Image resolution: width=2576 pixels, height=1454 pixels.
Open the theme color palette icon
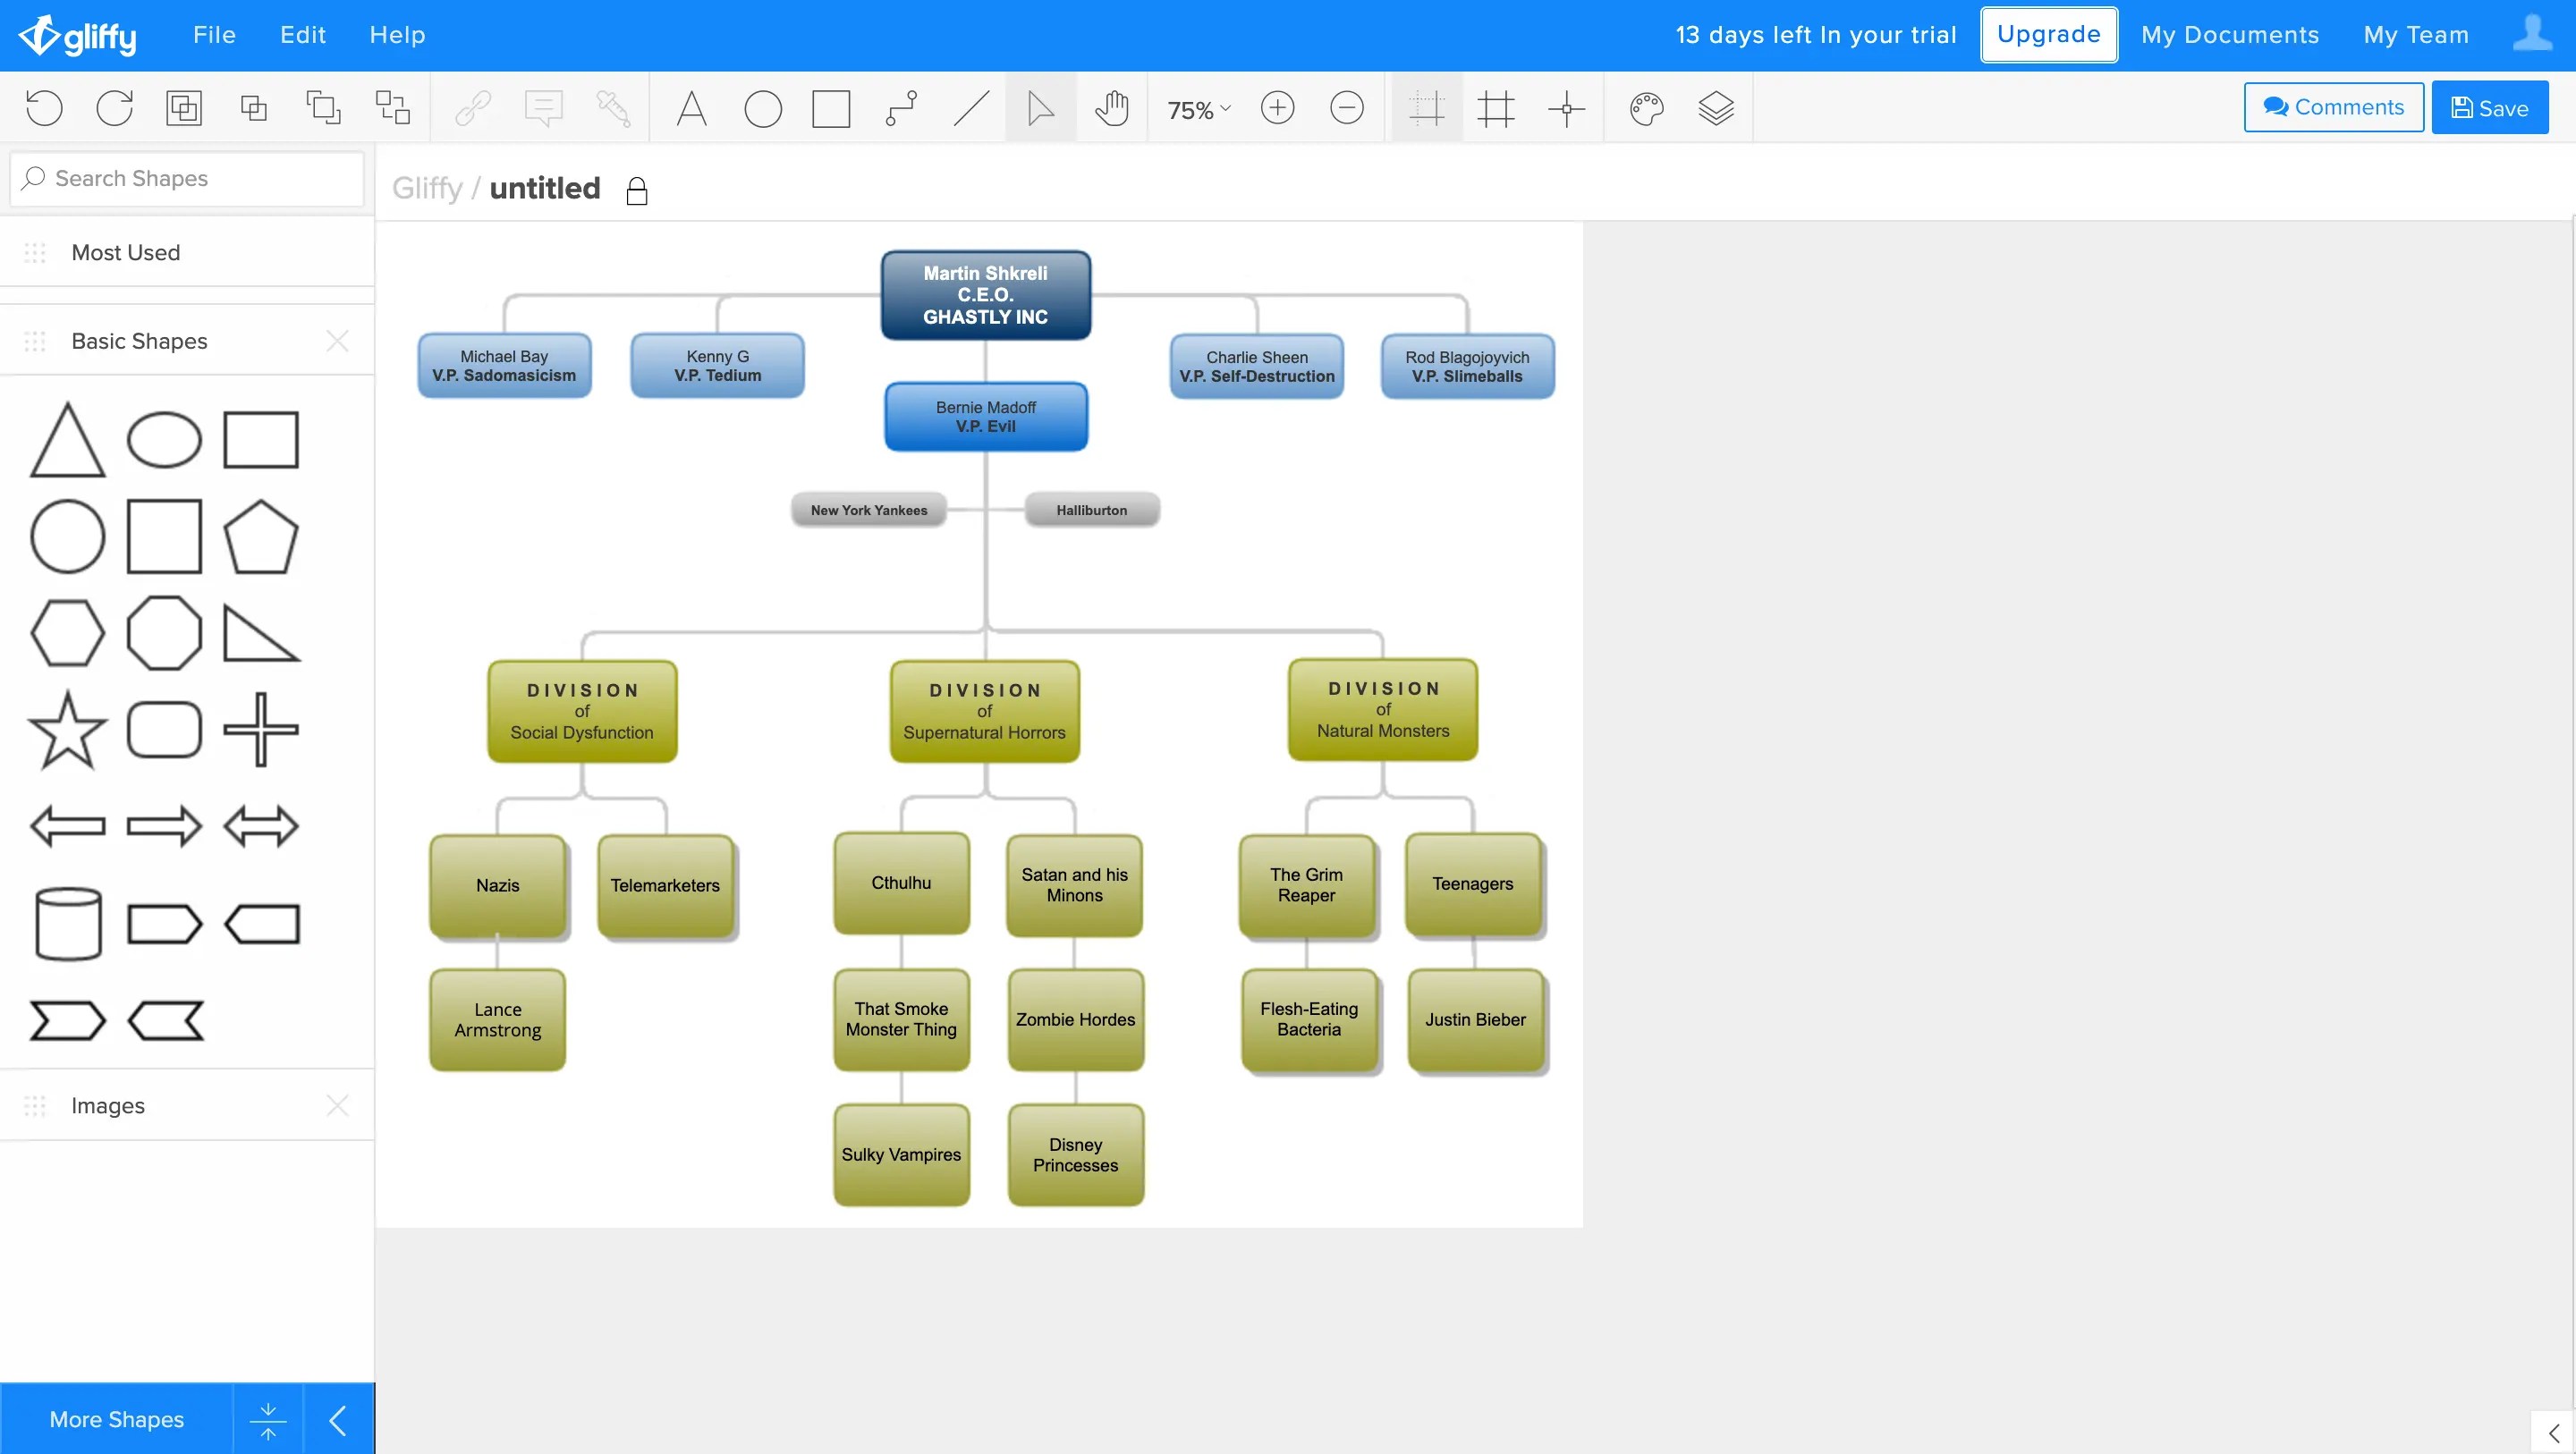tap(1645, 108)
